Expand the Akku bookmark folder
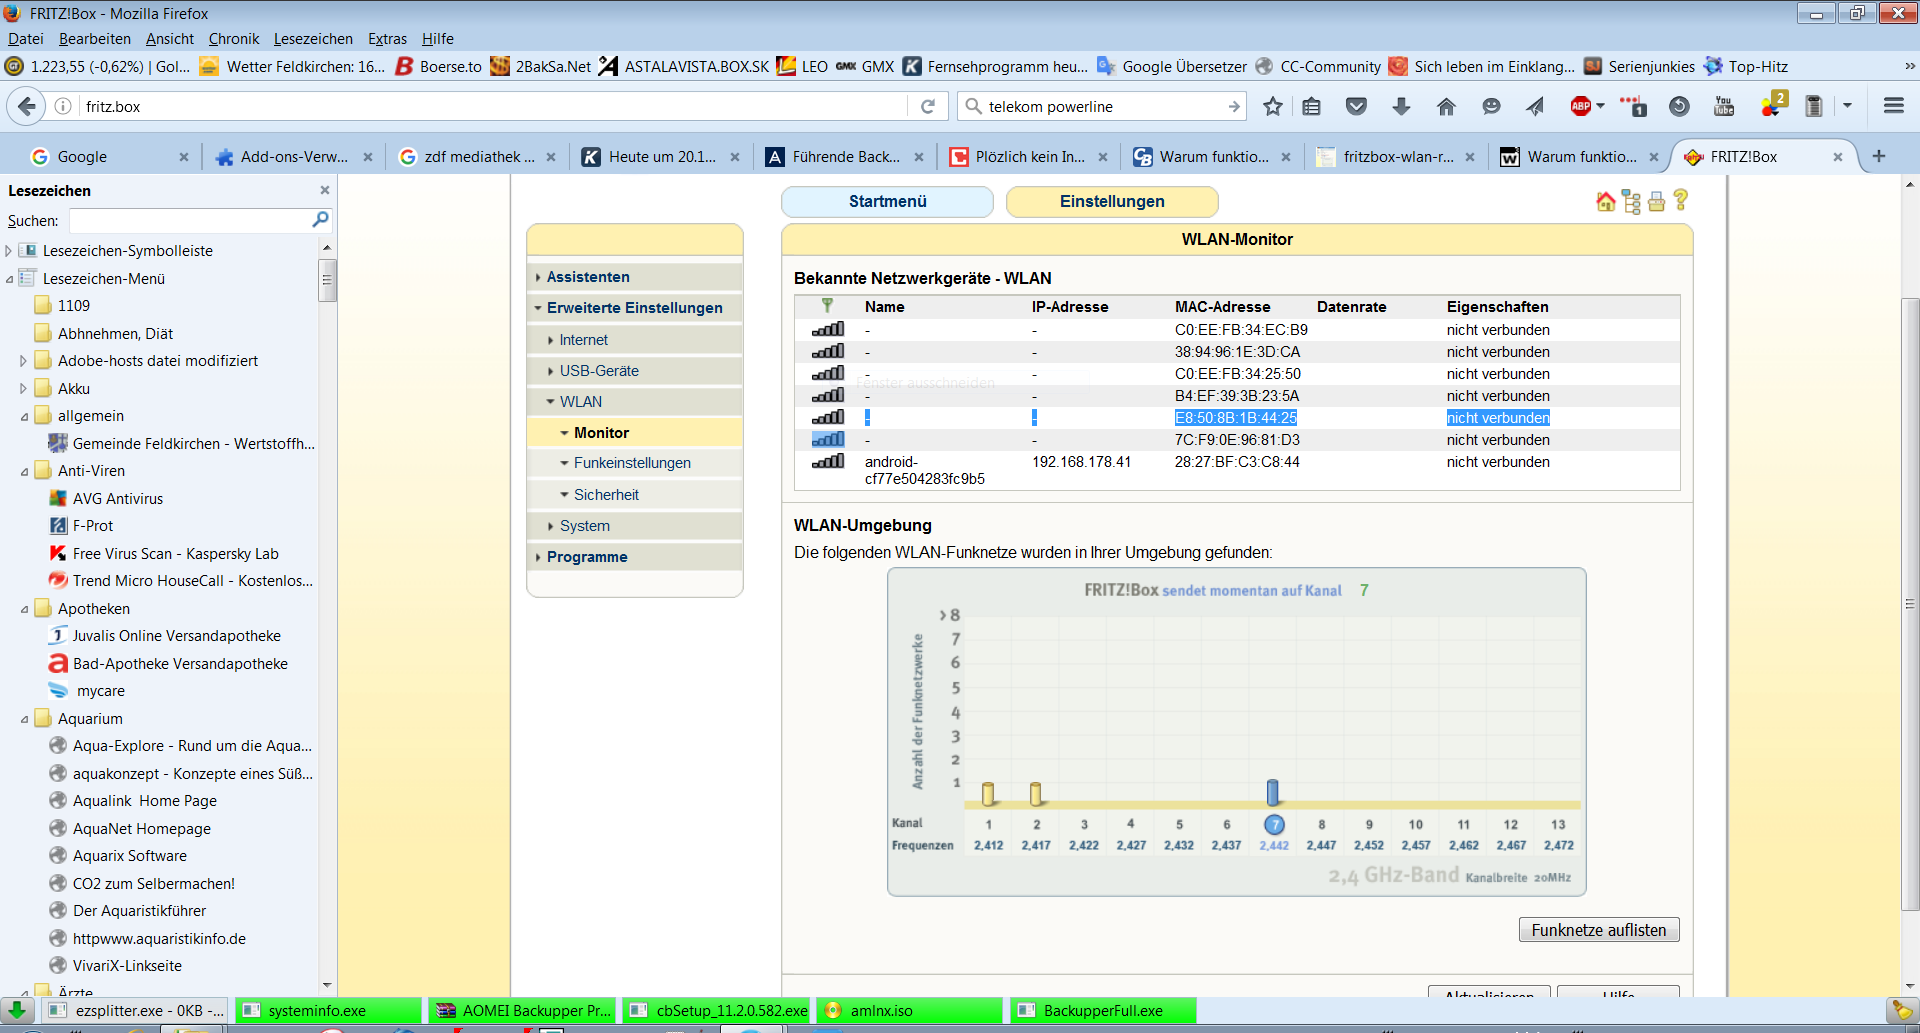 [x=24, y=389]
